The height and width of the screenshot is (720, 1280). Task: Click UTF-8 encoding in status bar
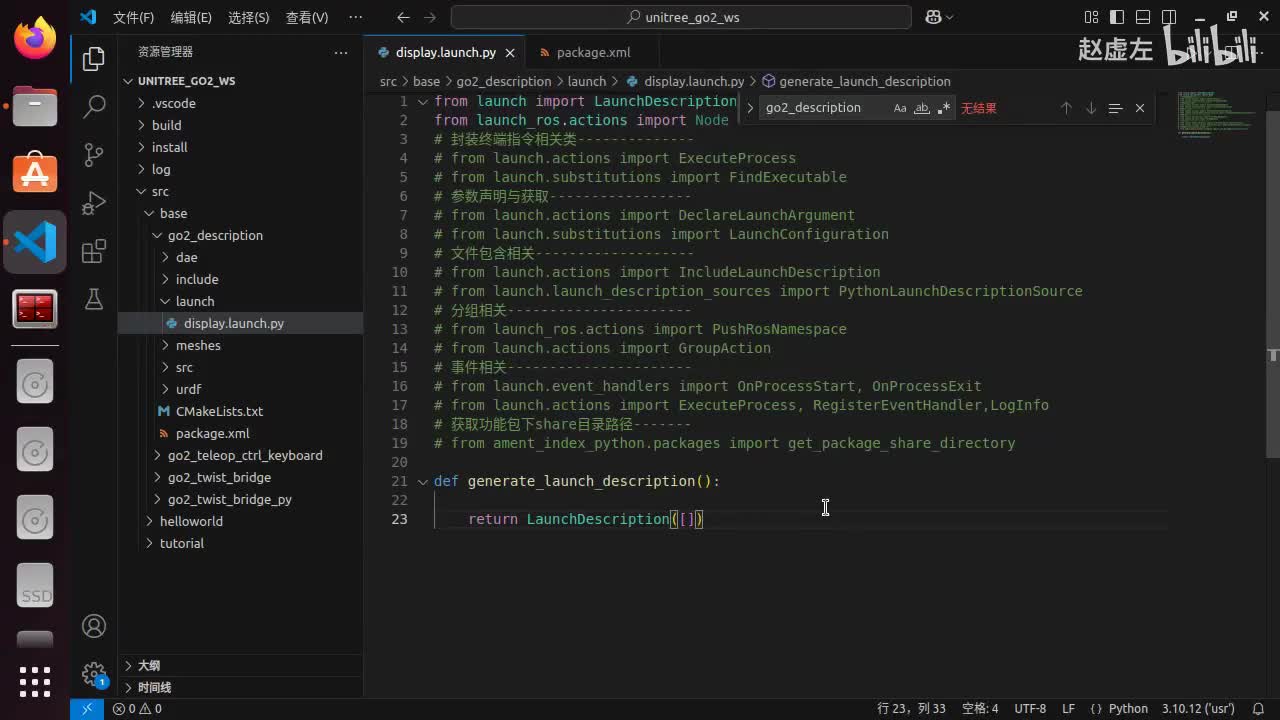pos(1030,708)
